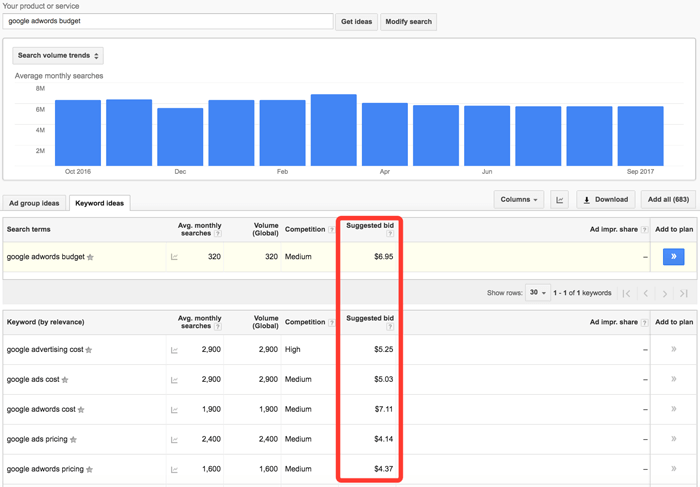The width and height of the screenshot is (700, 487).
Task: Toggle the chart view icon beside Columns
Action: (x=559, y=200)
